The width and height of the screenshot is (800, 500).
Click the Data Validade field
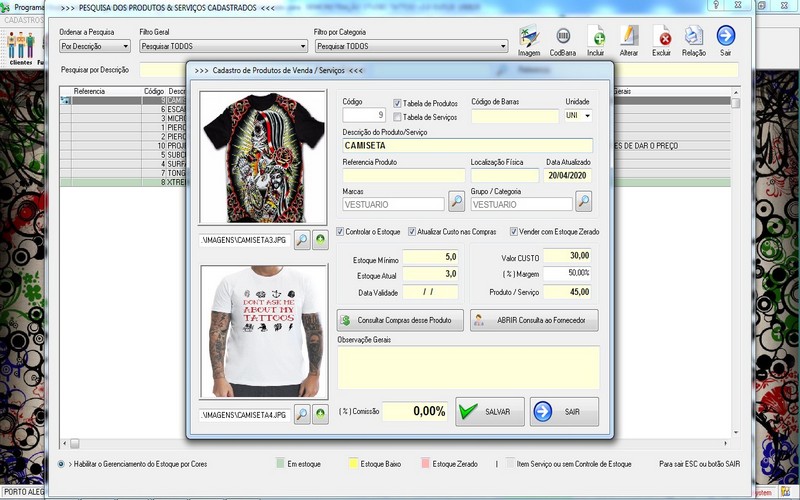[430, 292]
